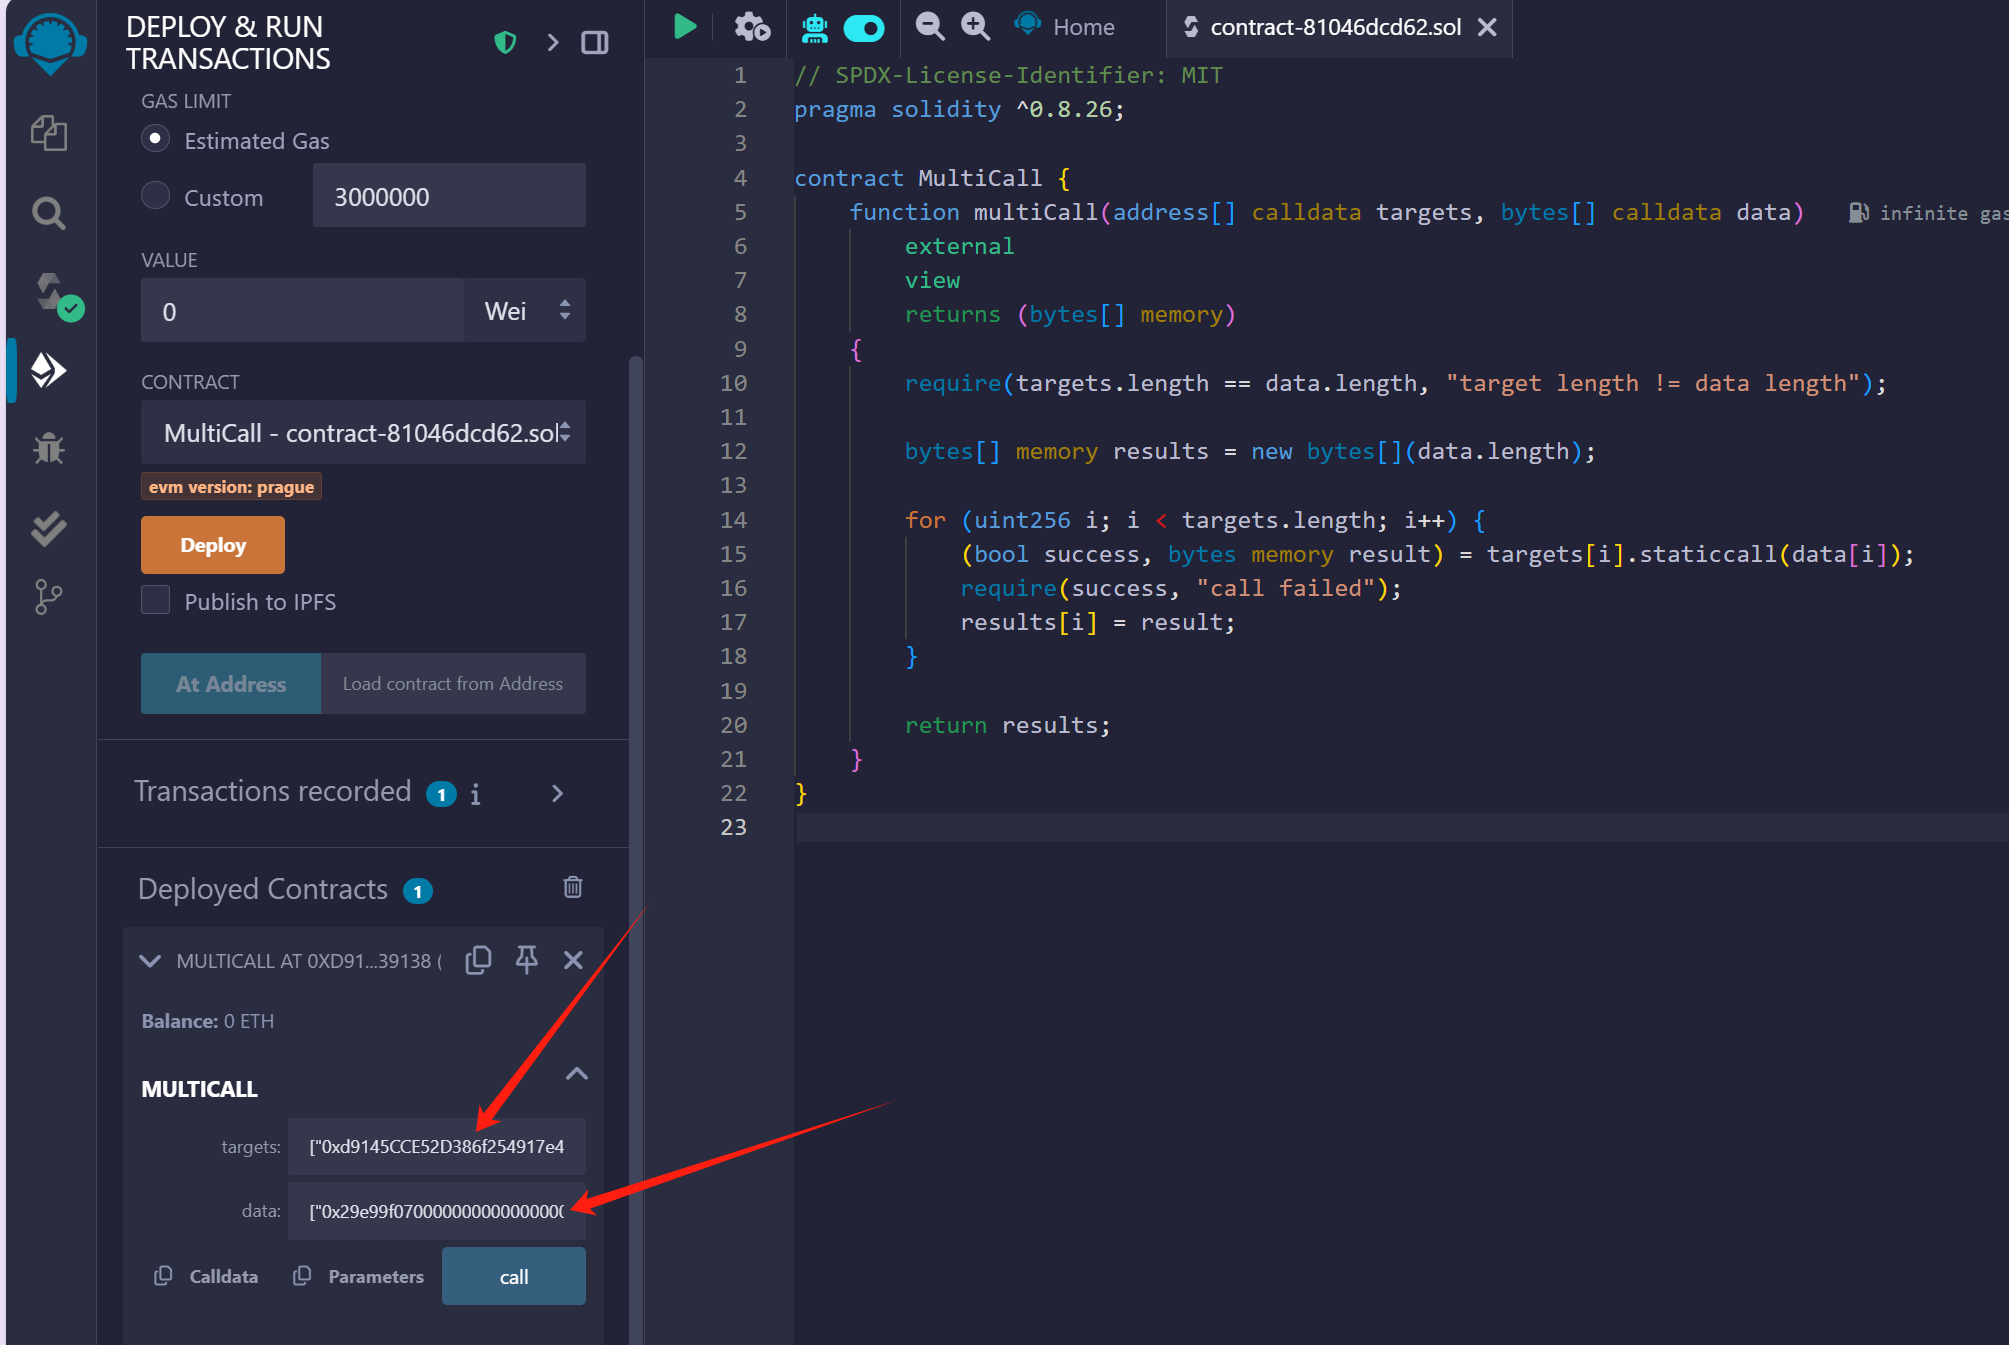
Task: Expand the Transactions recorded section
Action: point(558,794)
